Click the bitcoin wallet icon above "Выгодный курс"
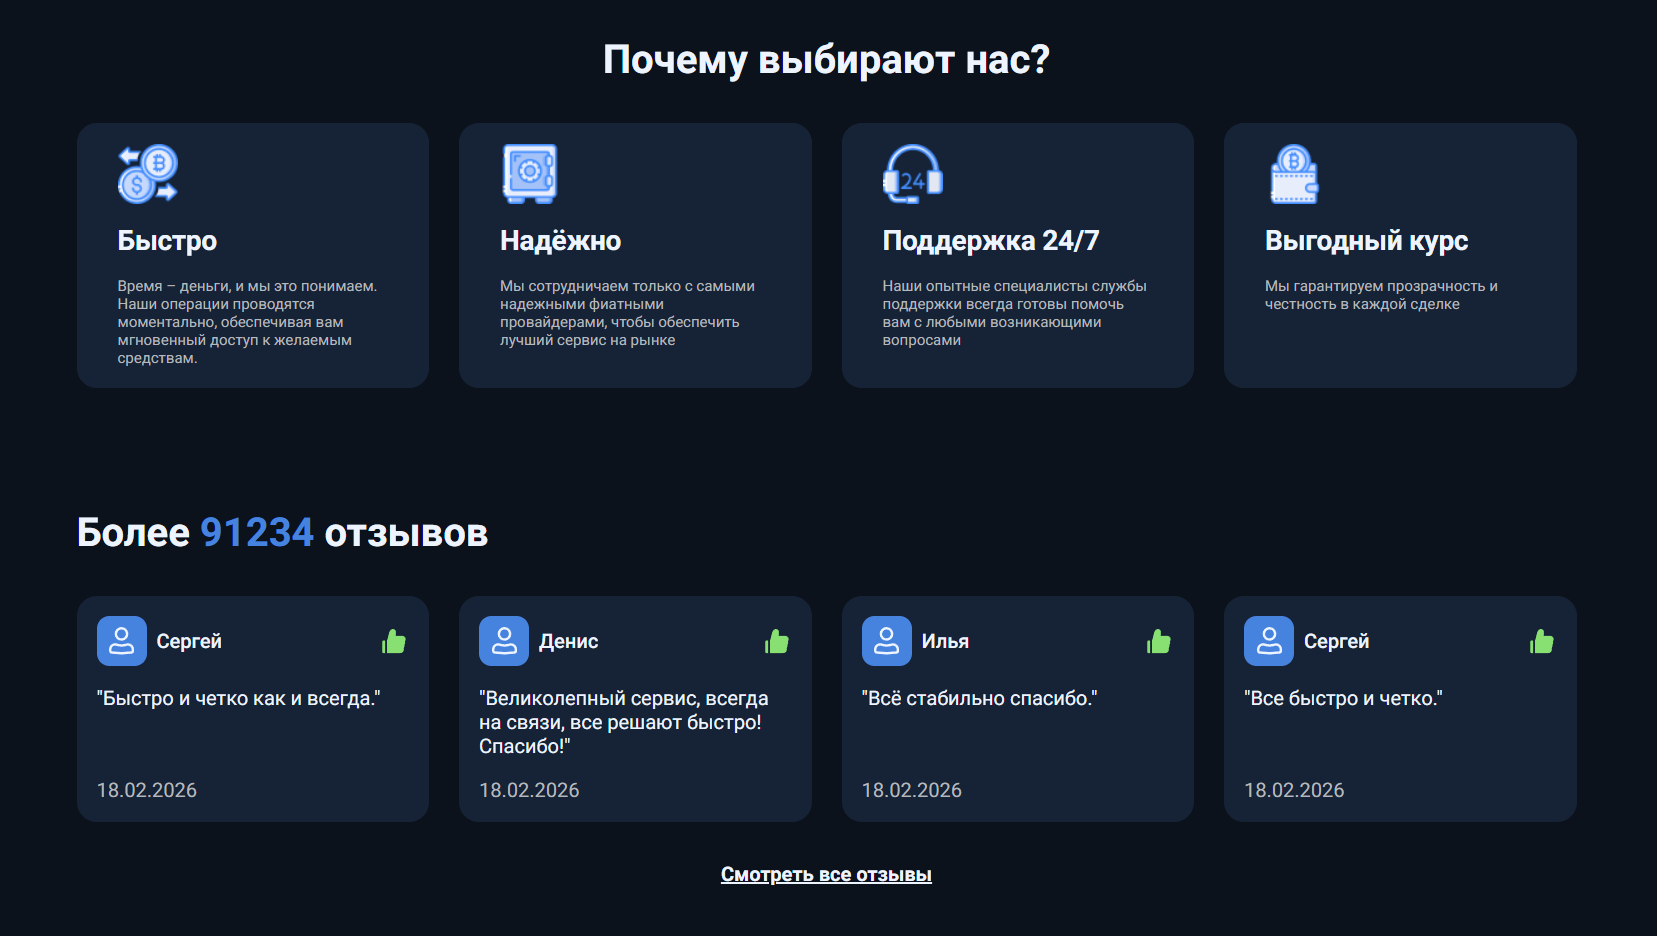1657x936 pixels. coord(1294,175)
